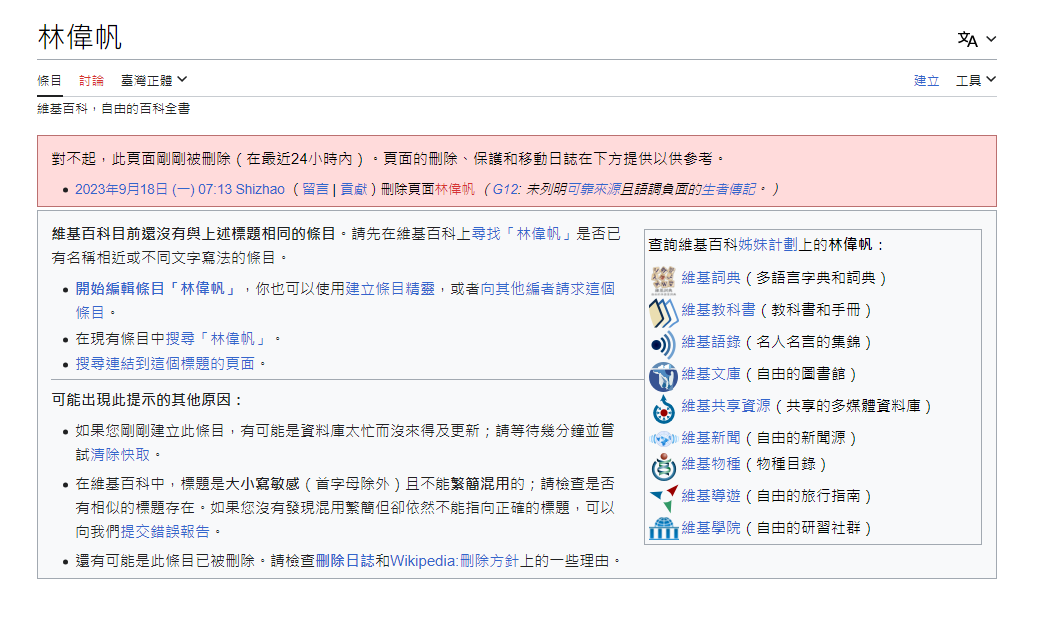Click the page heading 林偉帆
The image size is (1055, 619).
(x=80, y=37)
